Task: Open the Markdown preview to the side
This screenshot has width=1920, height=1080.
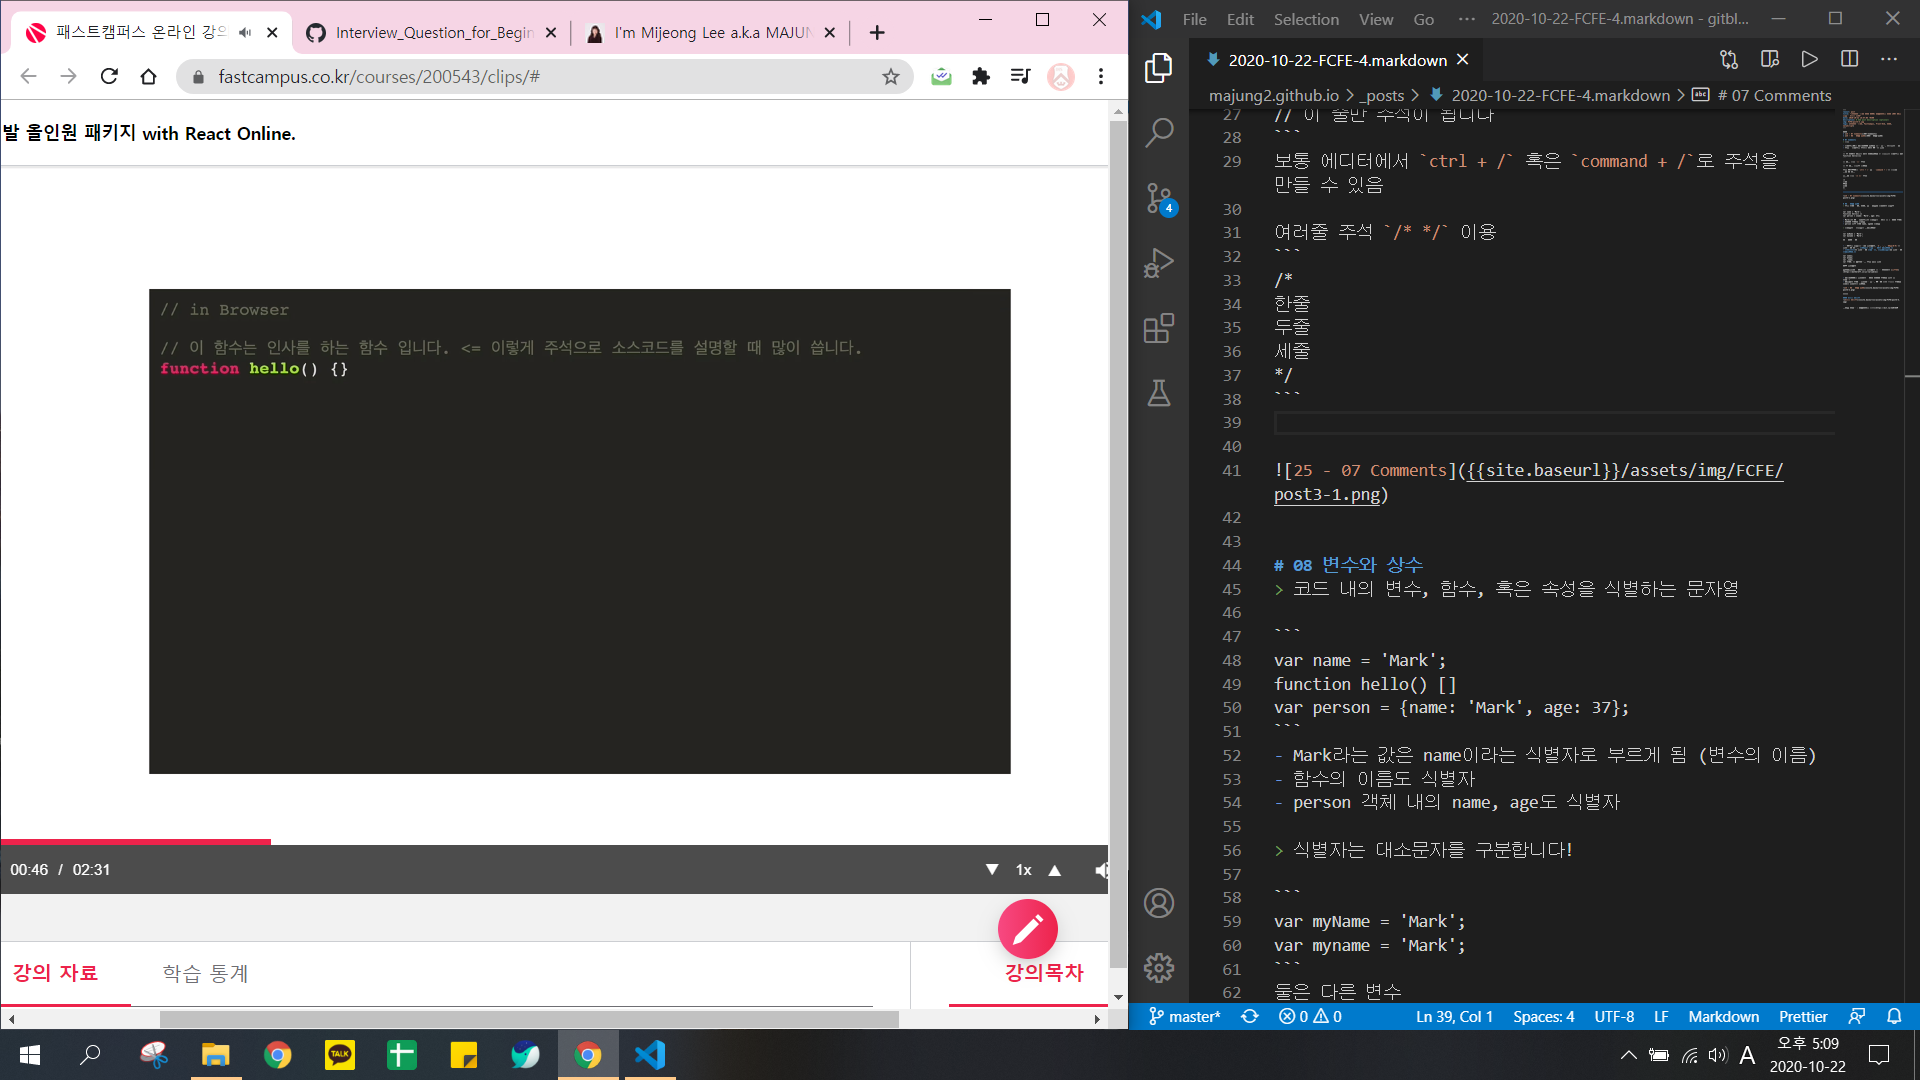Action: coord(1769,60)
